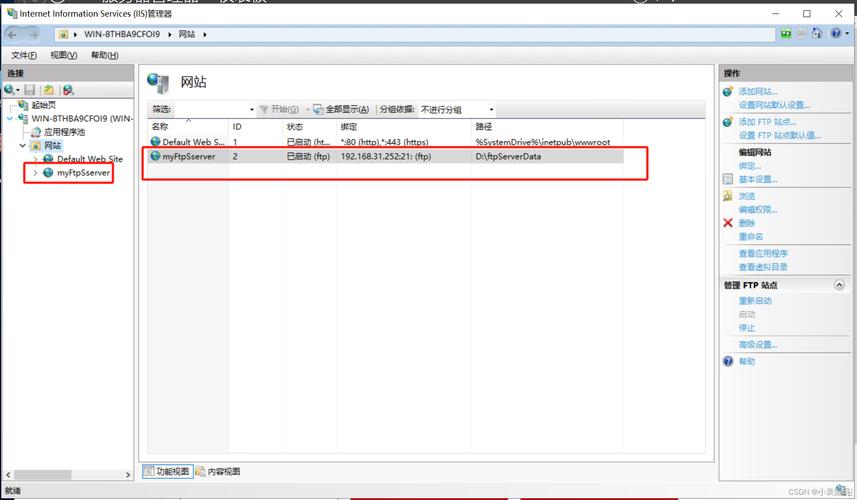Screen dimensions: 857x500
Task: Click the Basic Settings (基本设置) icon
Action: point(727,180)
